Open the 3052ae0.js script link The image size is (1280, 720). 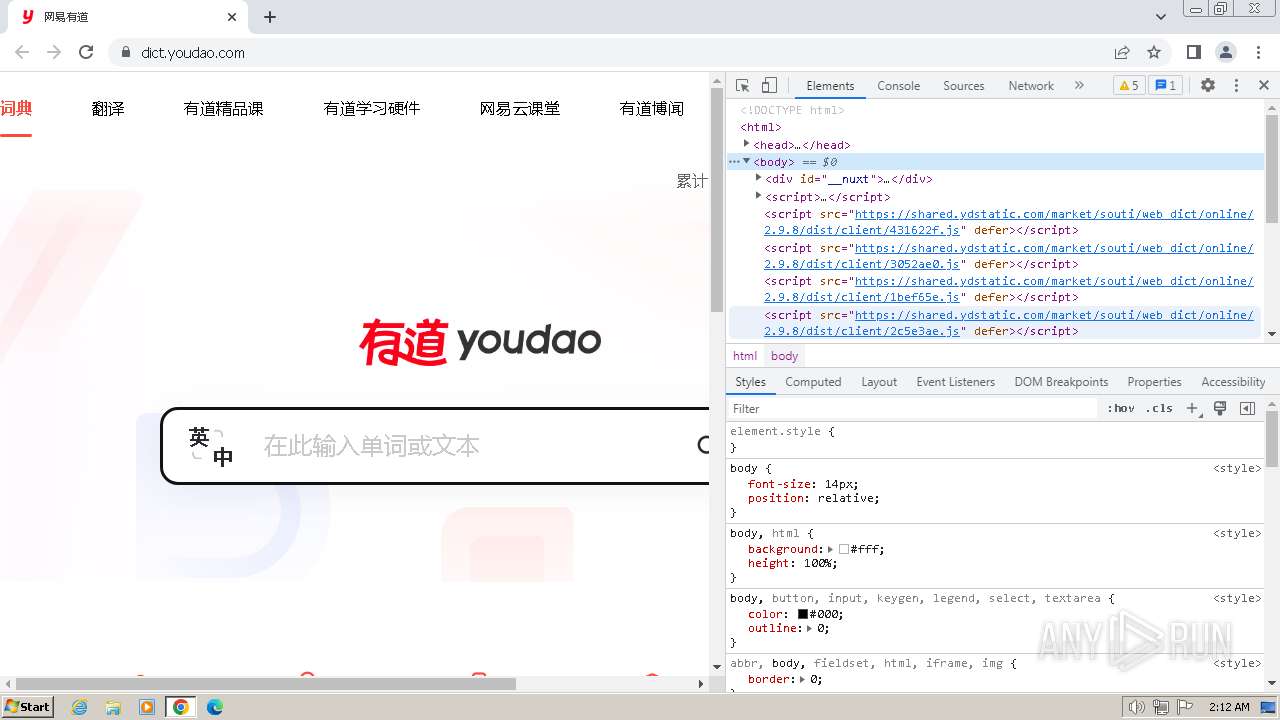pyautogui.click(x=1009, y=256)
